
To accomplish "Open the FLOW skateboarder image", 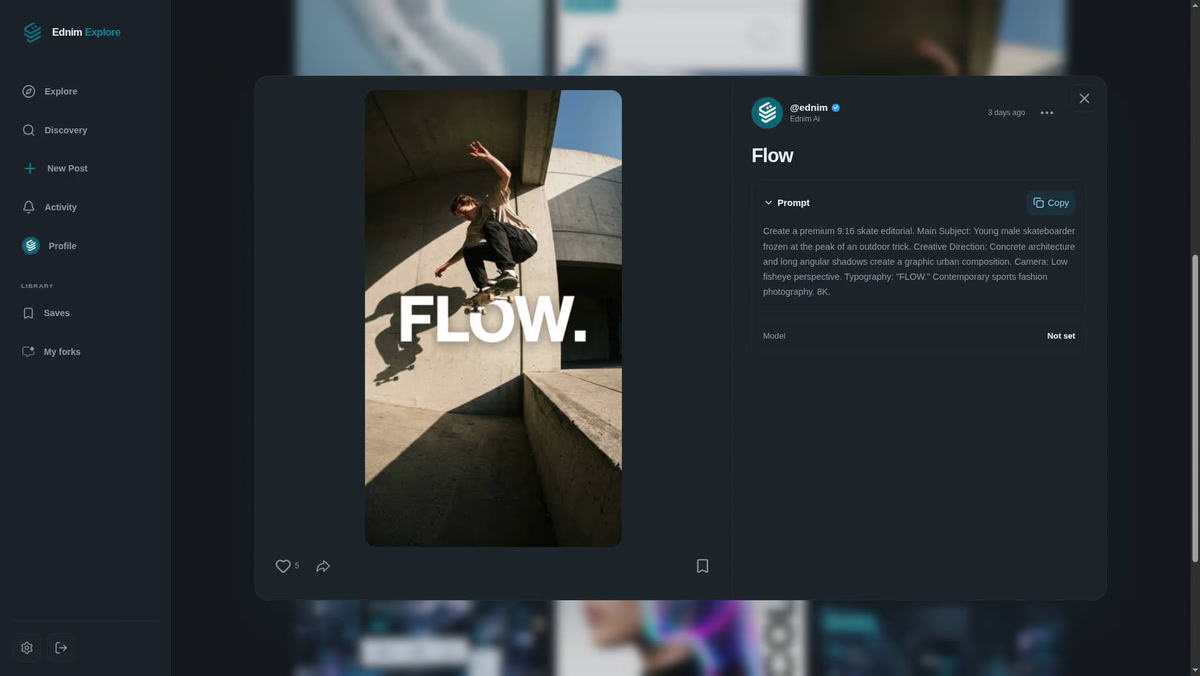I will [x=493, y=318].
